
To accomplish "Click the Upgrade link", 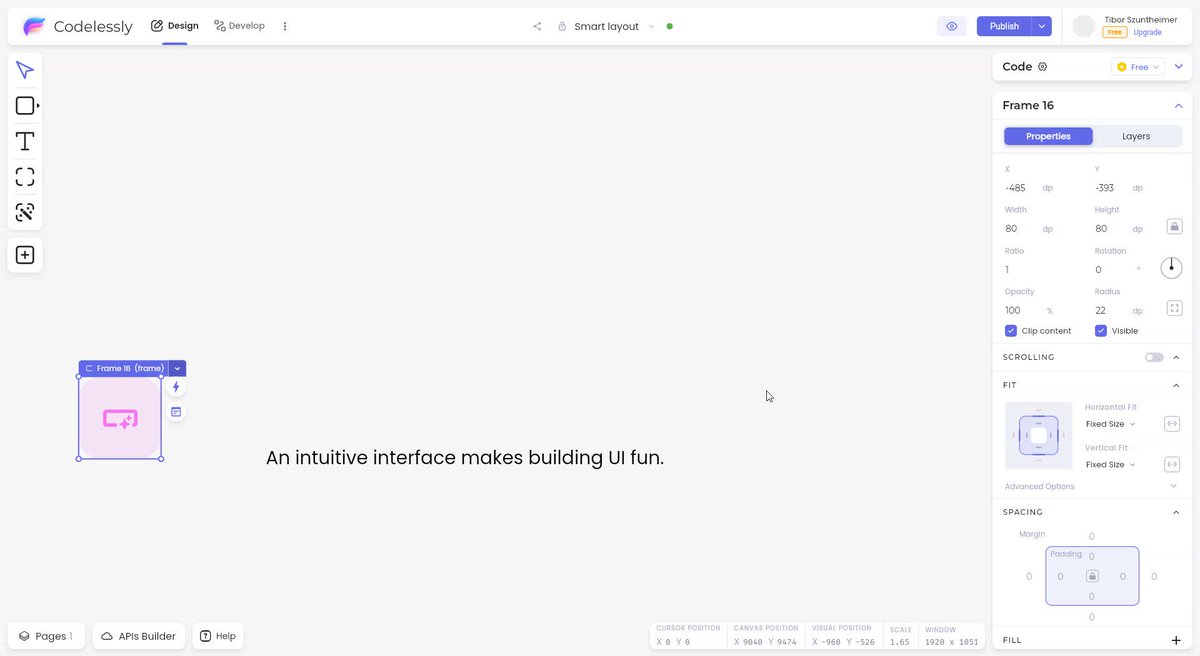I will point(1147,32).
